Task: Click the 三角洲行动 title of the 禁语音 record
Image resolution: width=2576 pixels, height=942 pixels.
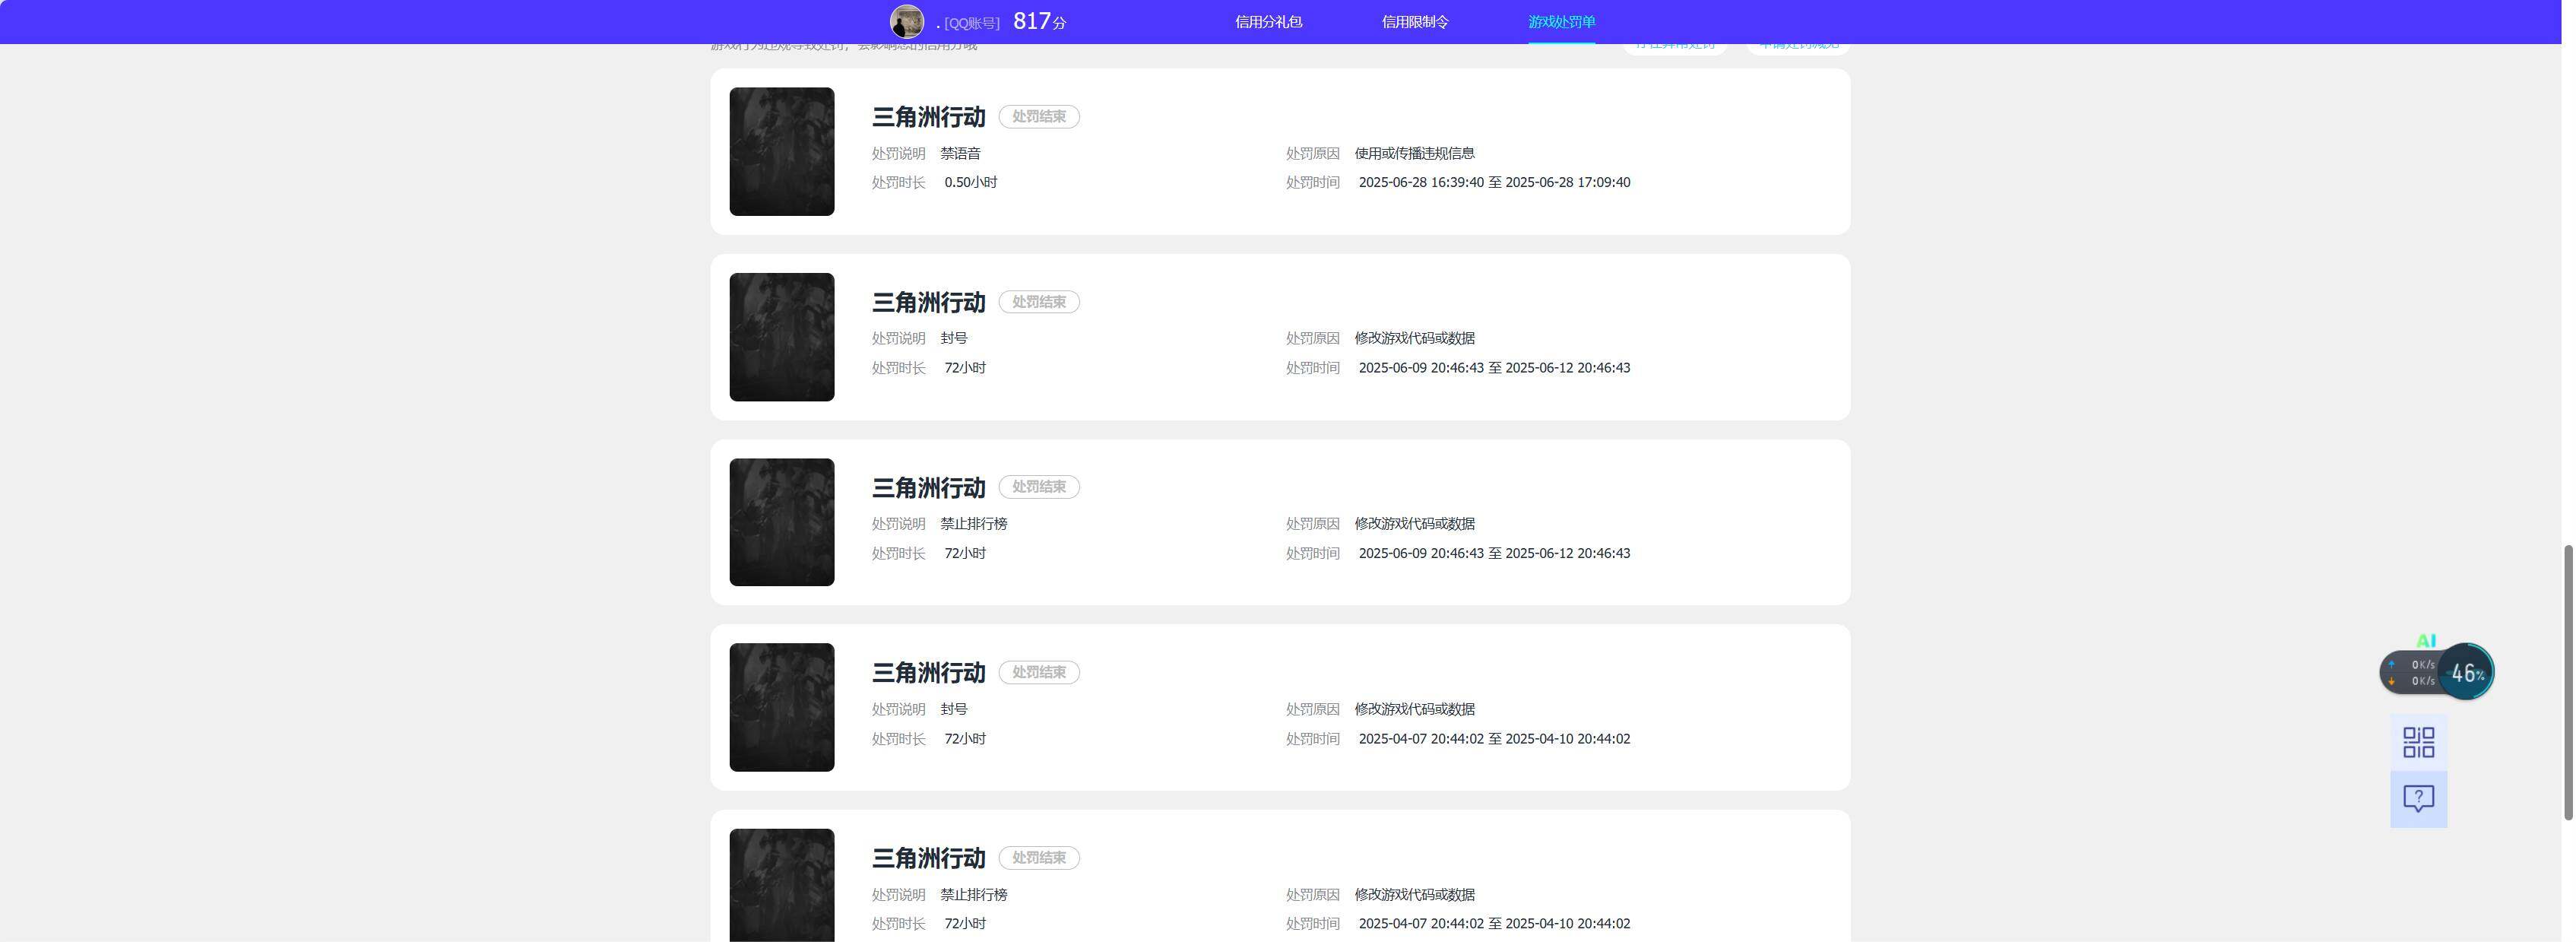Action: tap(928, 117)
